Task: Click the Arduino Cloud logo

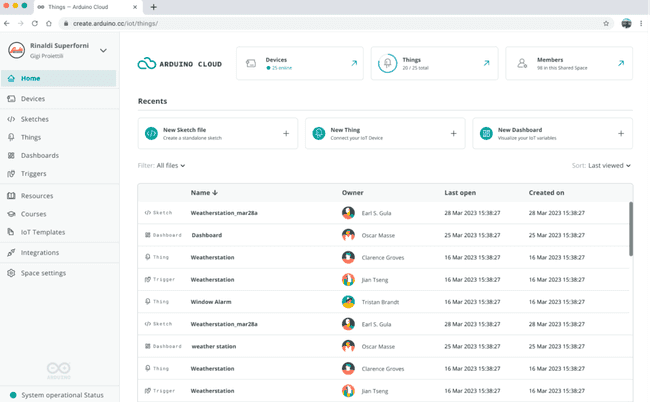Action: pyautogui.click(x=180, y=64)
